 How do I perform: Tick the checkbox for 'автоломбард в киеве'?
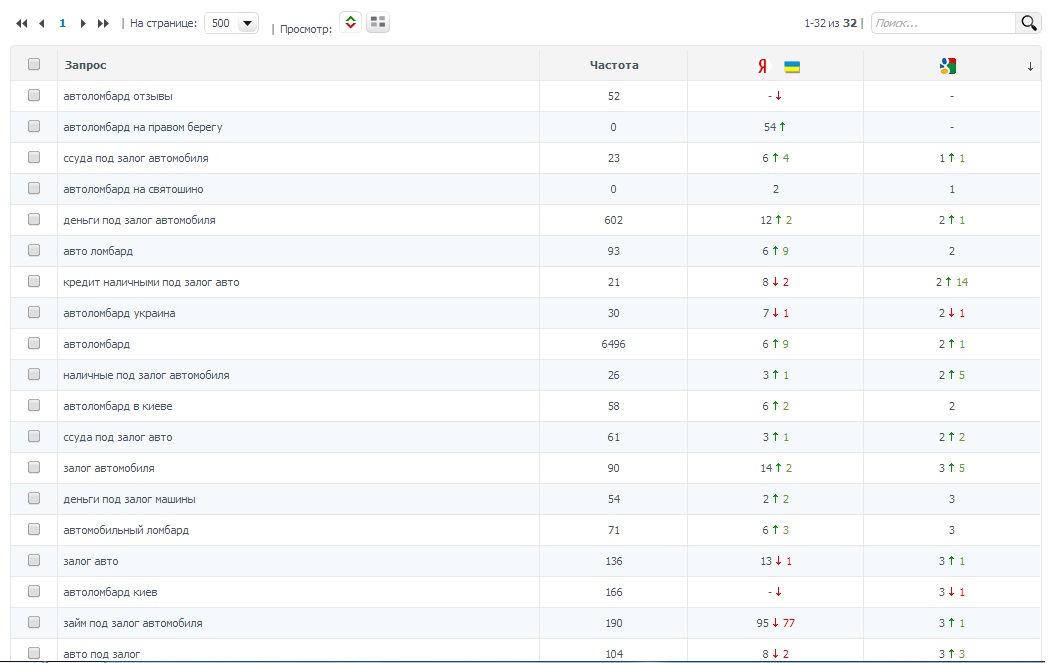tap(34, 406)
